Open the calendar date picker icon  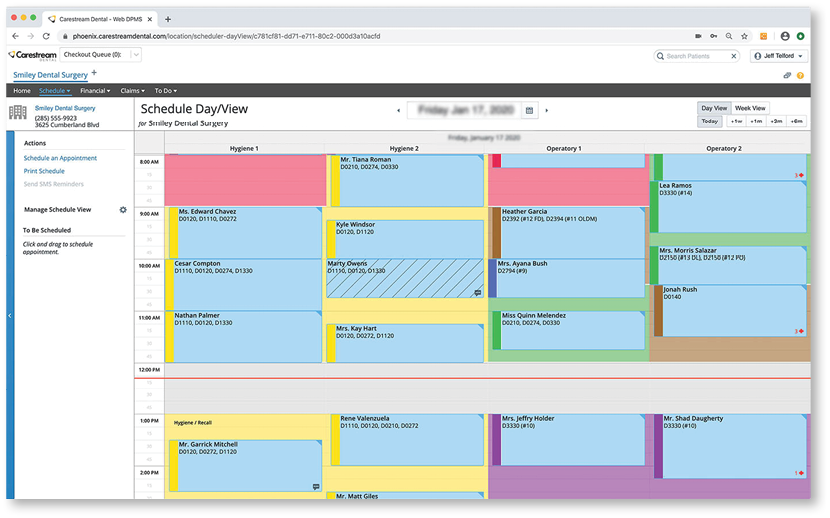point(529,110)
